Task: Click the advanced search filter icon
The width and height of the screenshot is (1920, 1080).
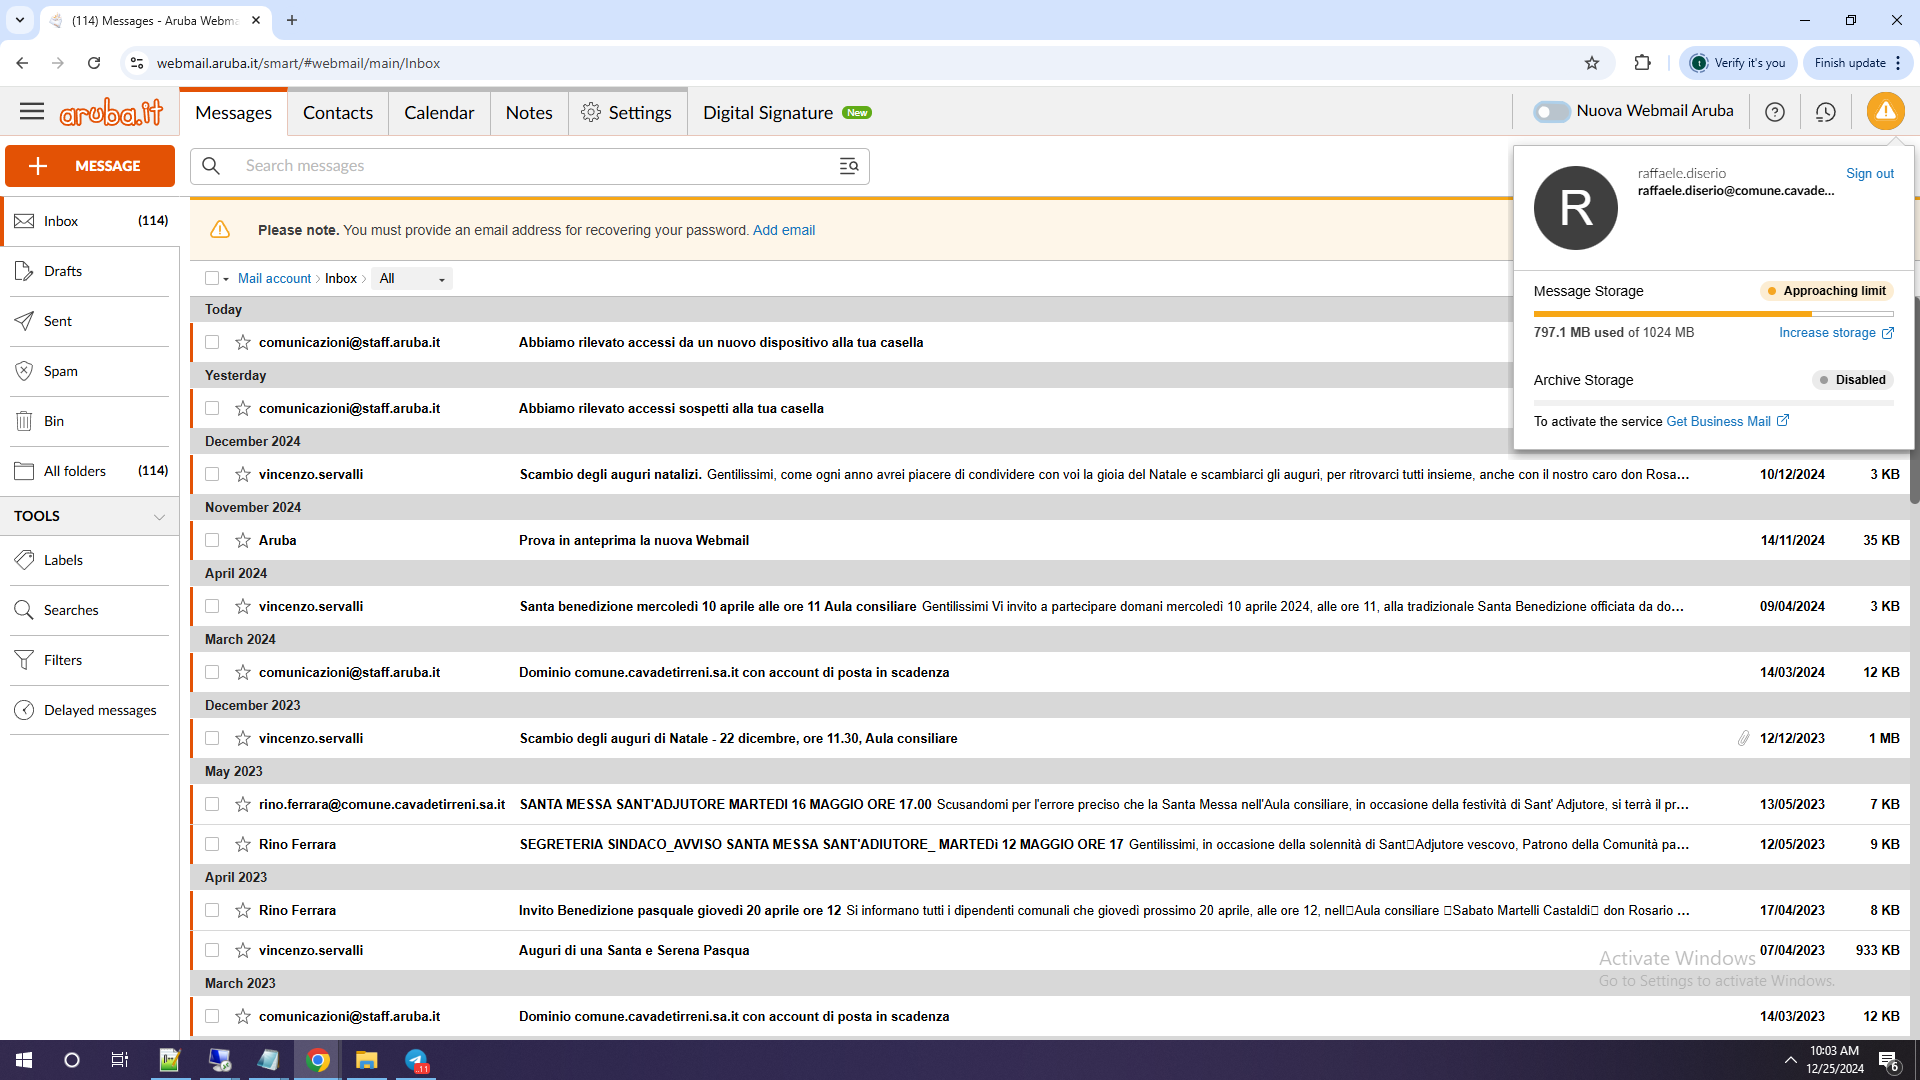Action: tap(848, 166)
